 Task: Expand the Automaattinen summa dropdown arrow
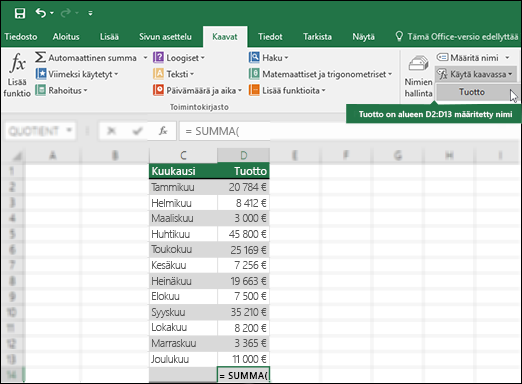point(145,58)
